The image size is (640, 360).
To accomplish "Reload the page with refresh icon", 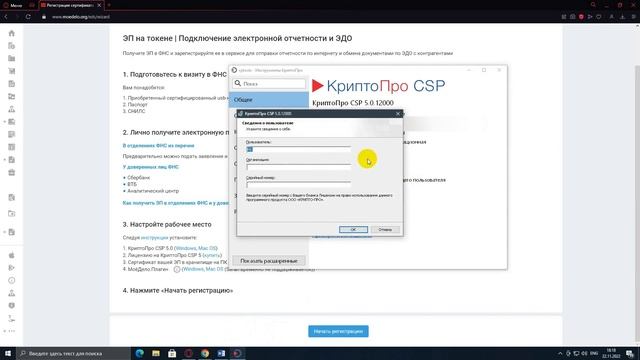I will (x=28, y=17).
